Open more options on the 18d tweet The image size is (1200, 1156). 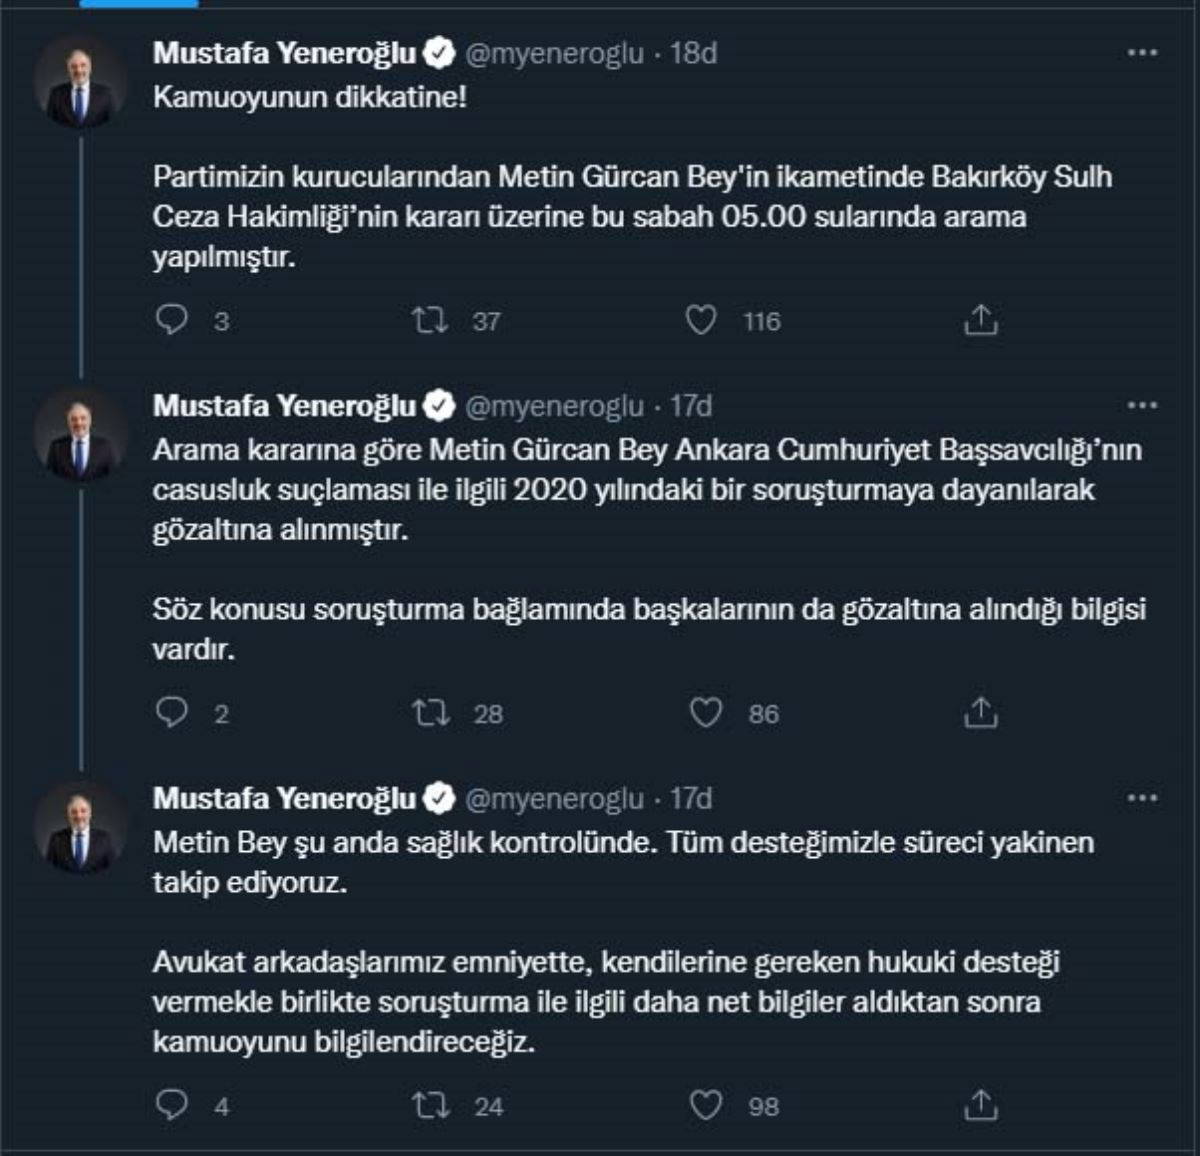[x=1142, y=53]
